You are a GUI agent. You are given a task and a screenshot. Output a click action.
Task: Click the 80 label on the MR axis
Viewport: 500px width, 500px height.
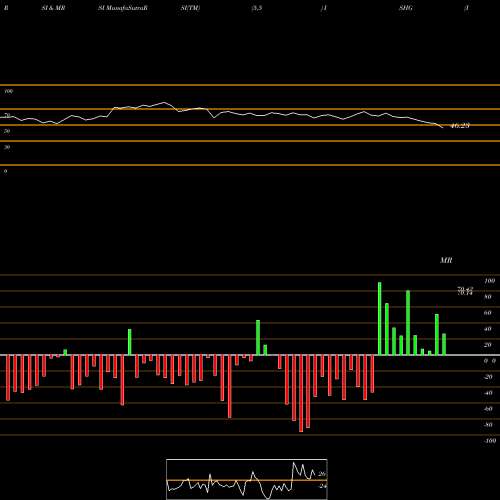click(x=488, y=297)
